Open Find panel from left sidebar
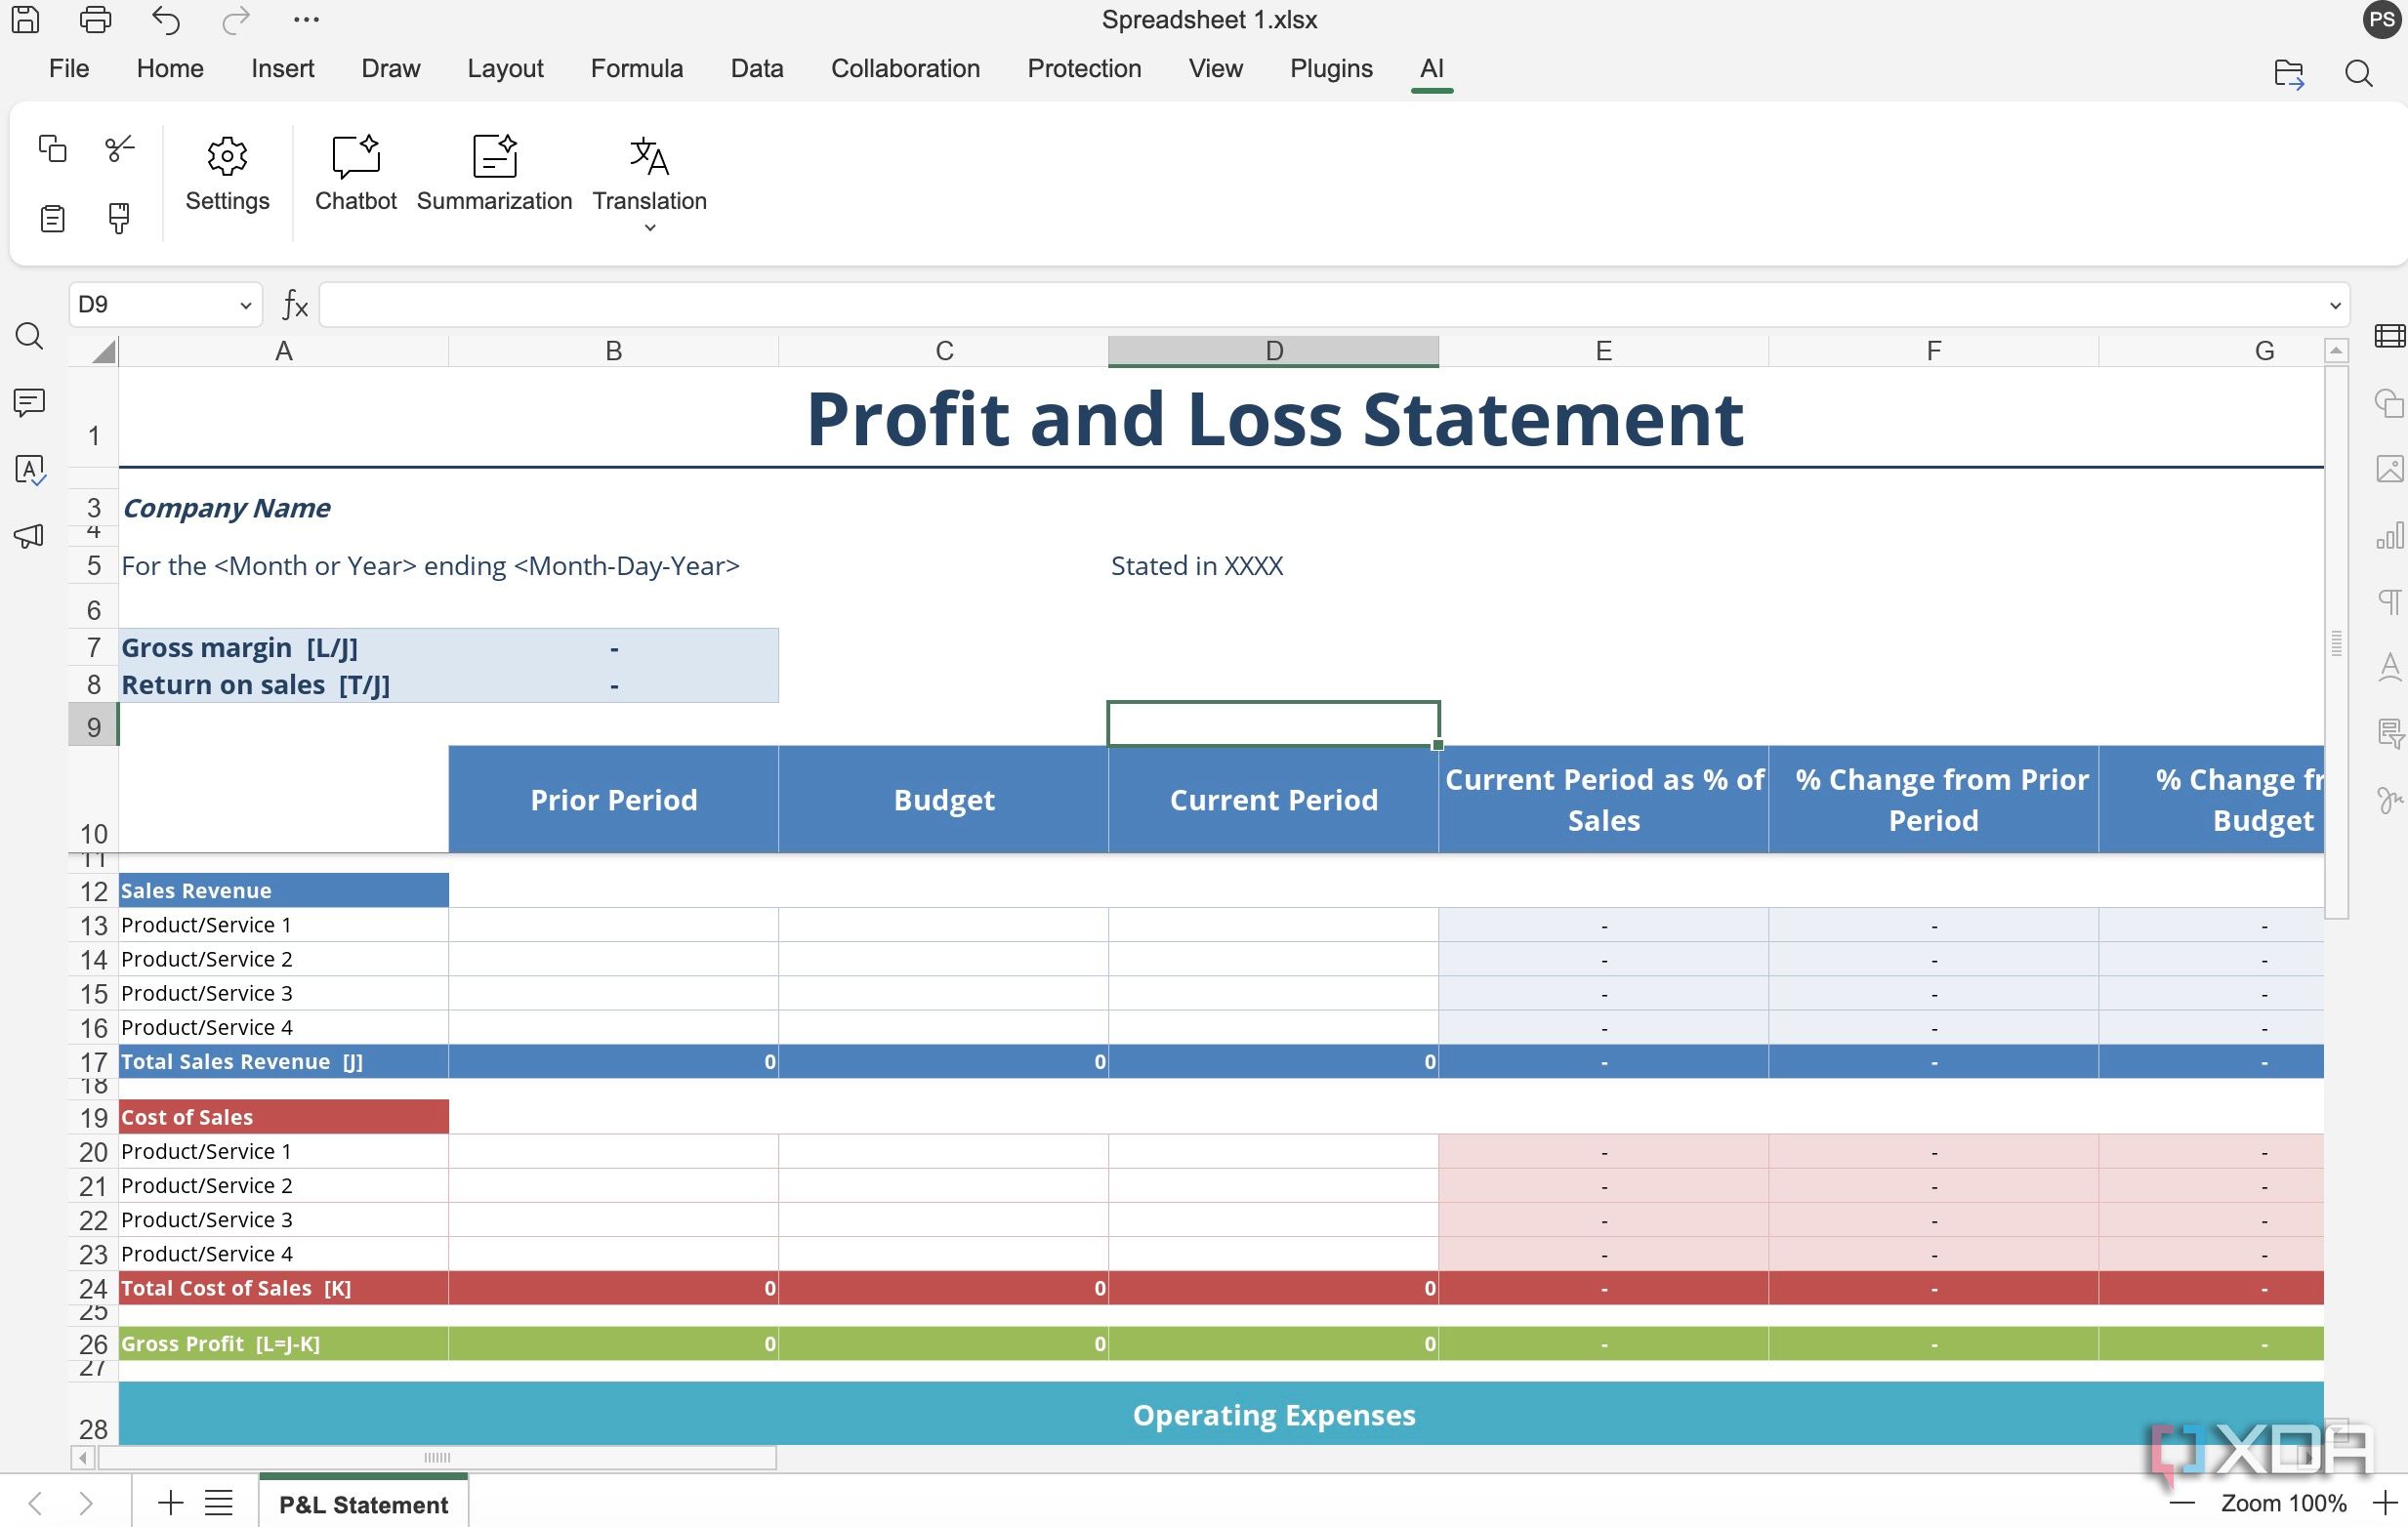Screen dimensions: 2408x1527 pyautogui.click(x=30, y=336)
